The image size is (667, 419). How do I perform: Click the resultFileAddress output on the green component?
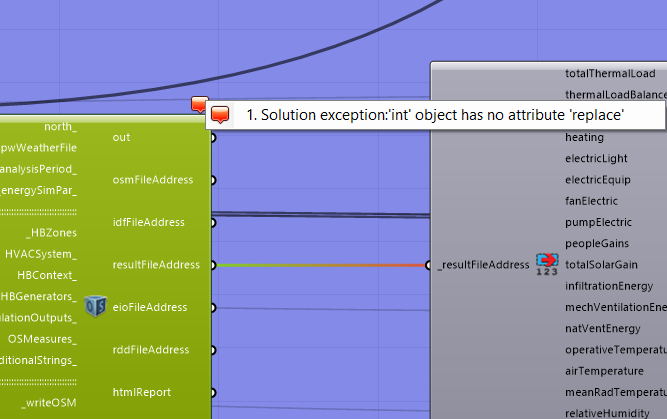point(156,265)
